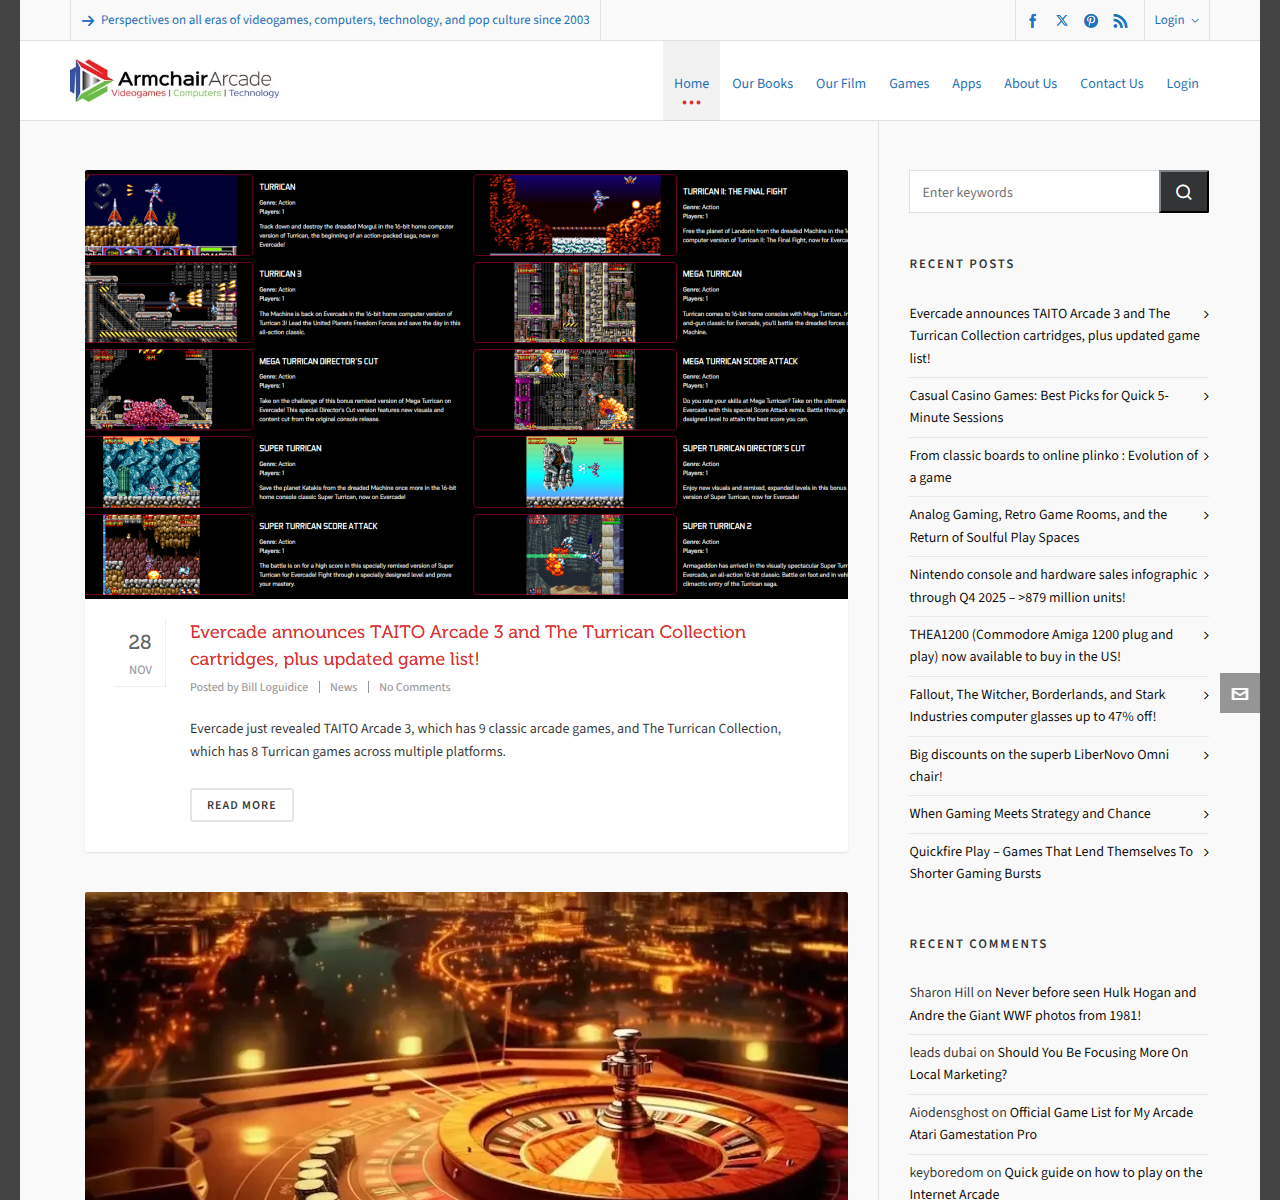The width and height of the screenshot is (1280, 1200).
Task: Click the READ MORE button
Action: (x=242, y=805)
